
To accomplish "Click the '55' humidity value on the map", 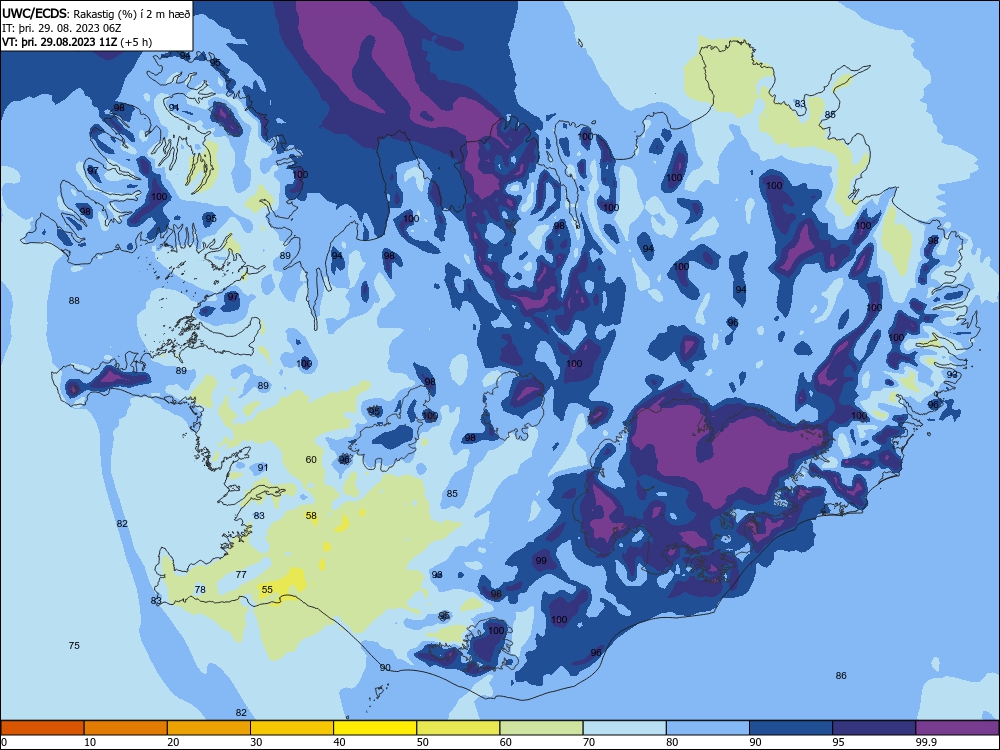I will 267,589.
